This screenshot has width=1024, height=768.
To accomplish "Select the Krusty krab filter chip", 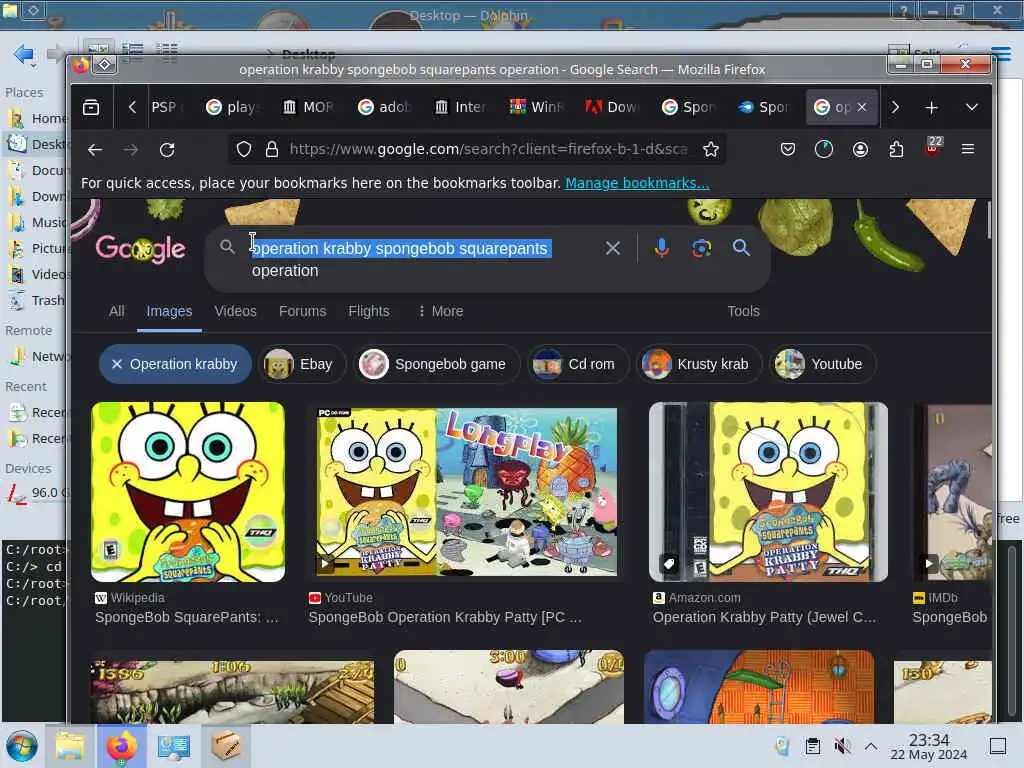I will (698, 364).
